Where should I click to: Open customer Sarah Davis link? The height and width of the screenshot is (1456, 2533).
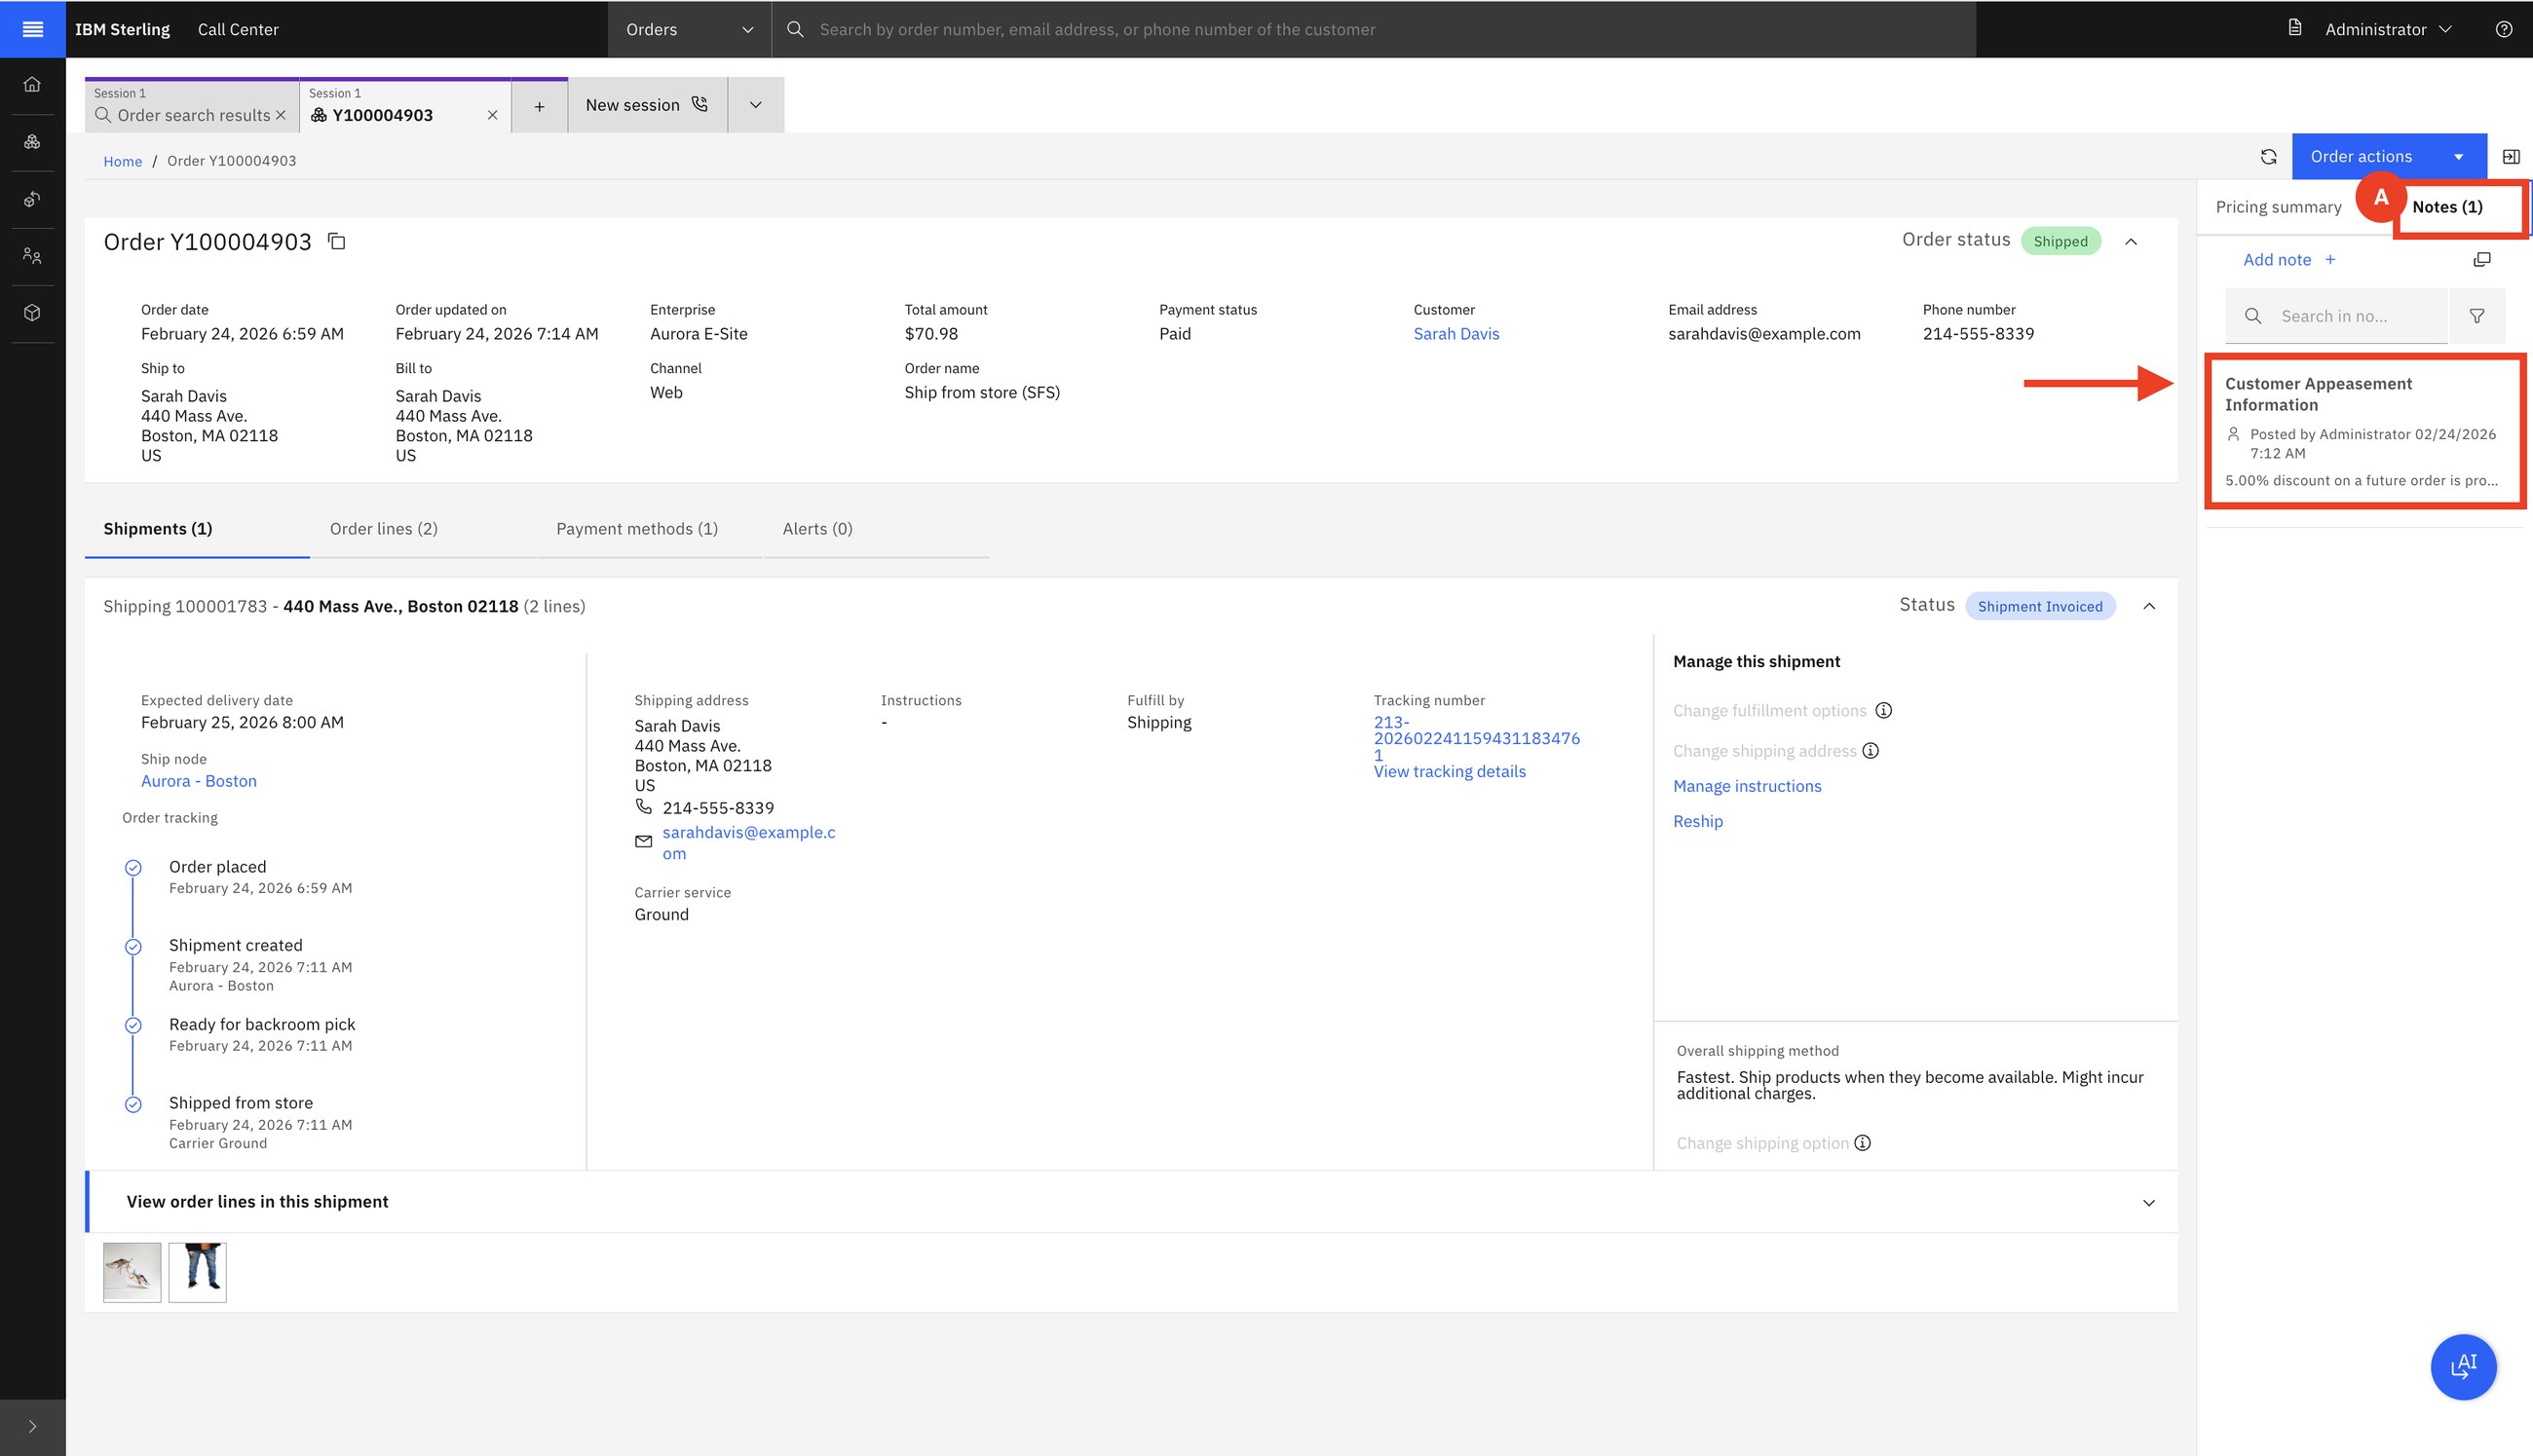(x=1456, y=334)
